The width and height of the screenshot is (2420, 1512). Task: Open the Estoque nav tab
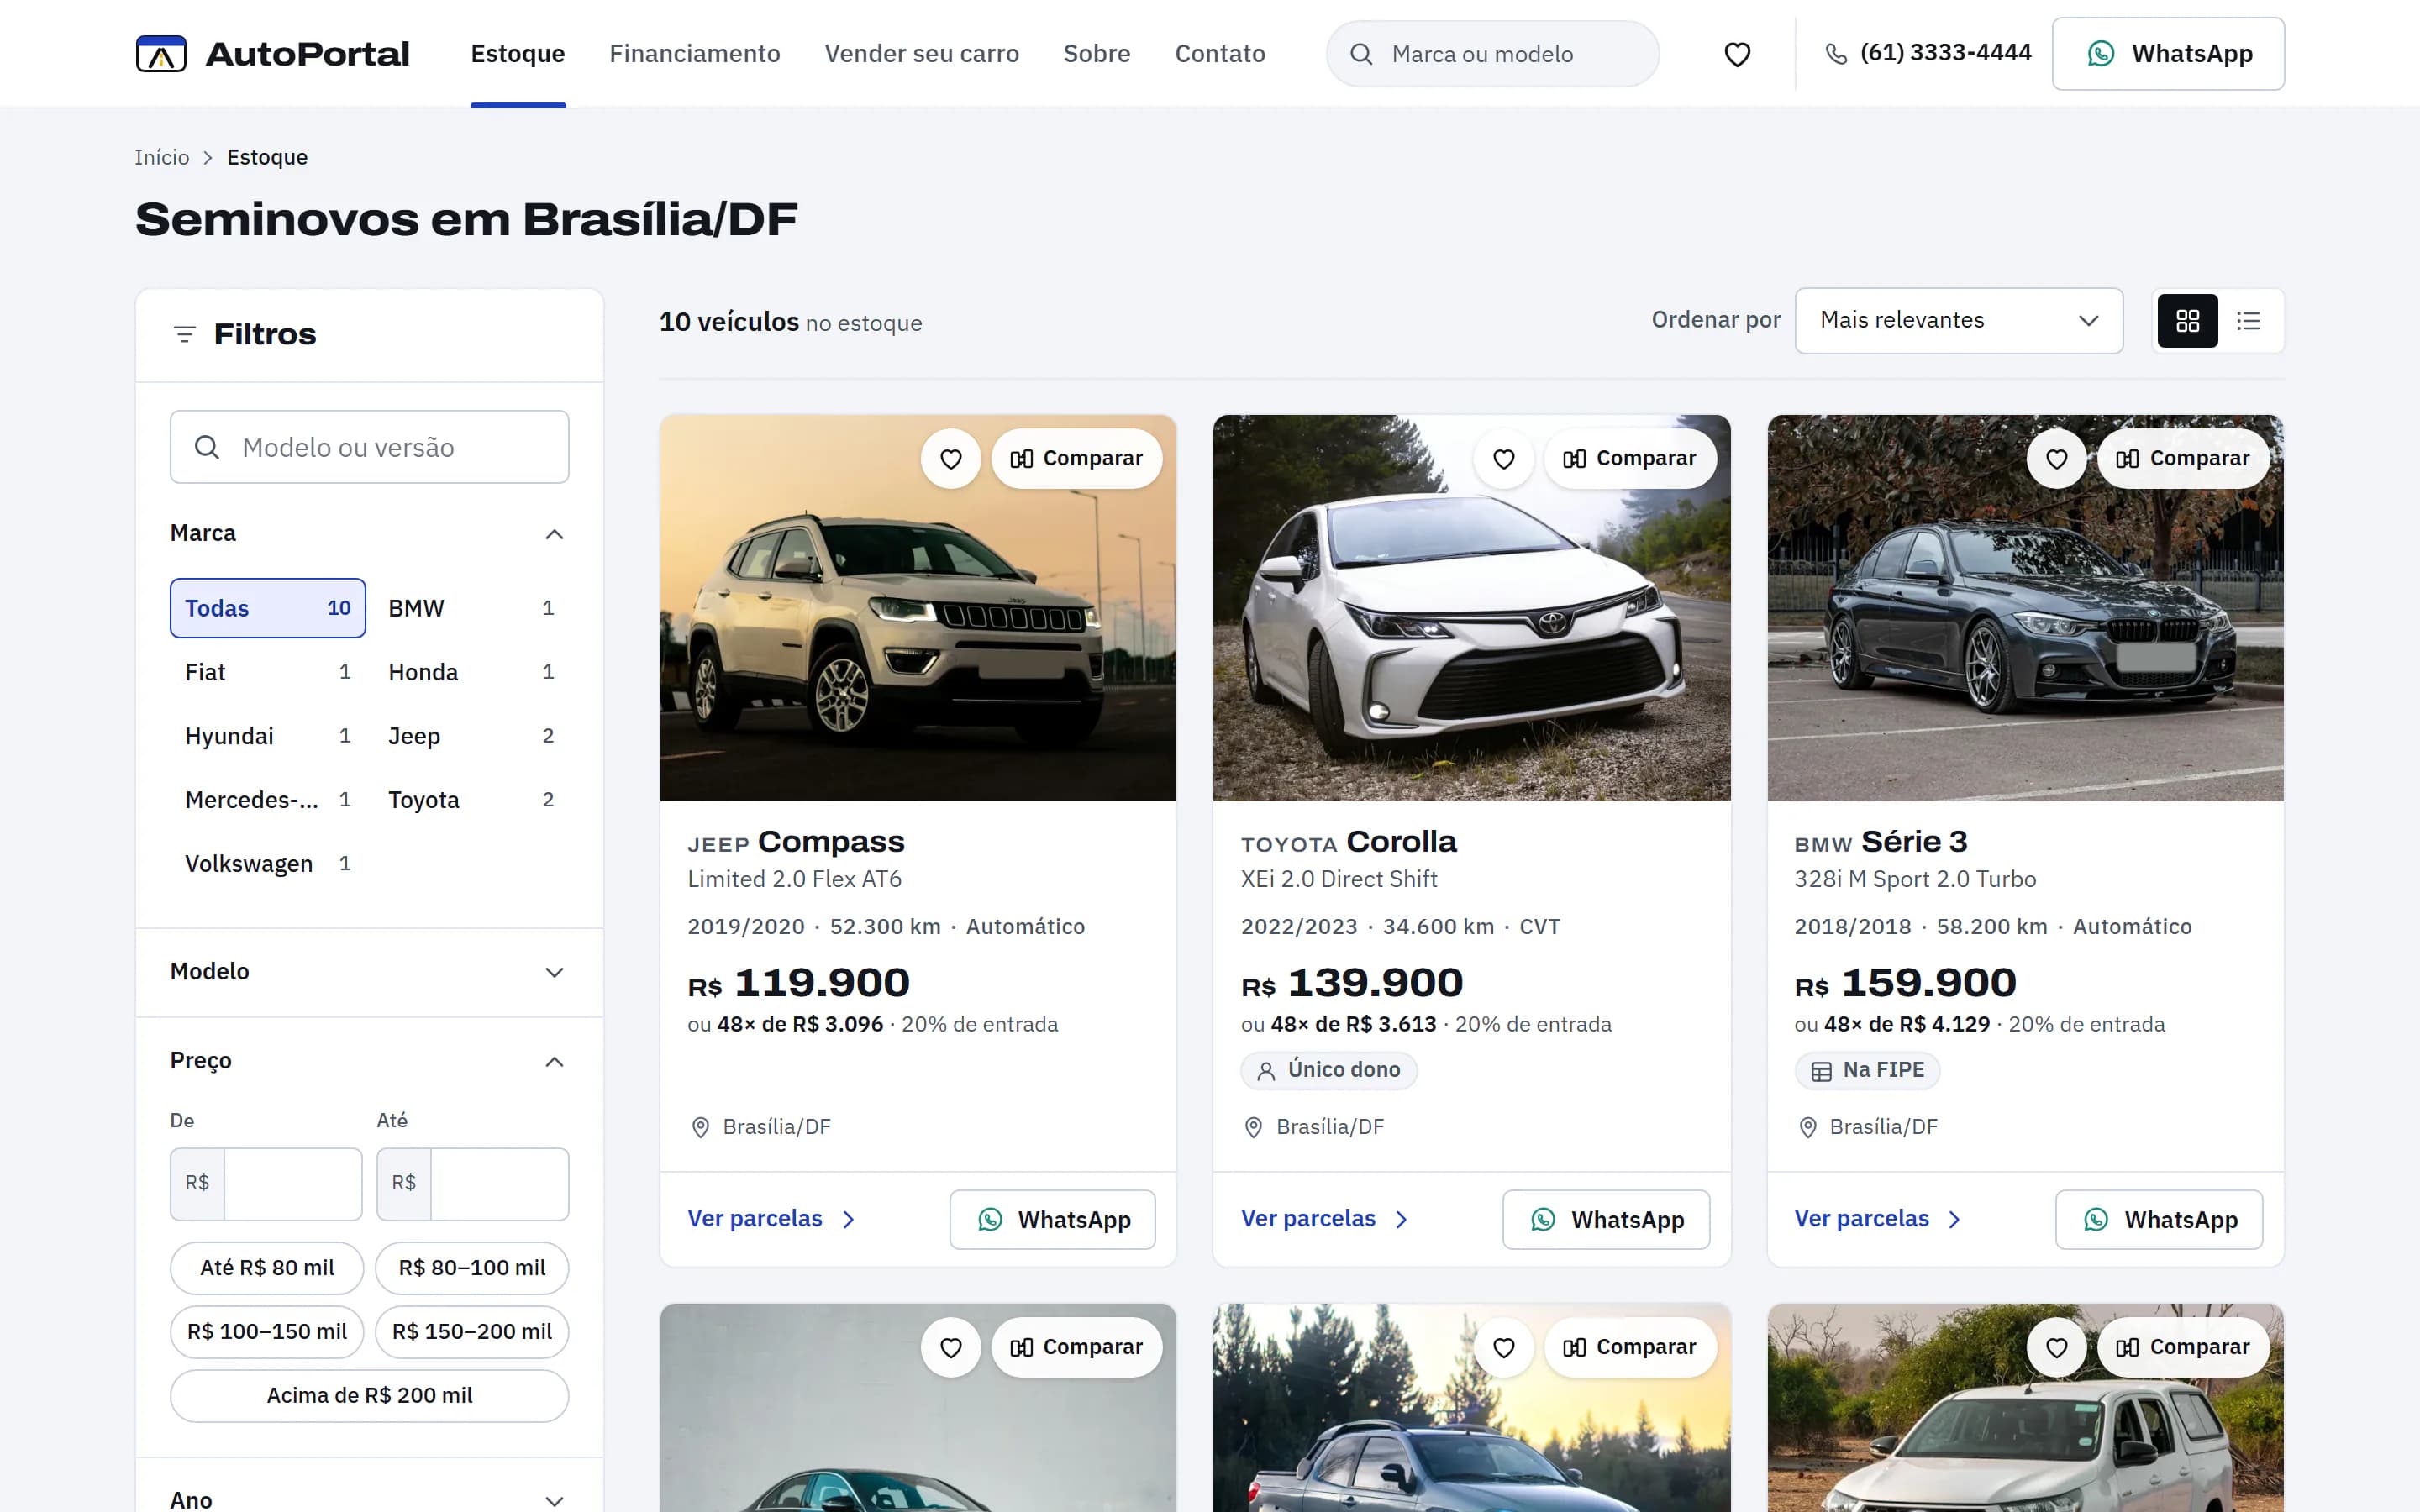pyautogui.click(x=518, y=54)
